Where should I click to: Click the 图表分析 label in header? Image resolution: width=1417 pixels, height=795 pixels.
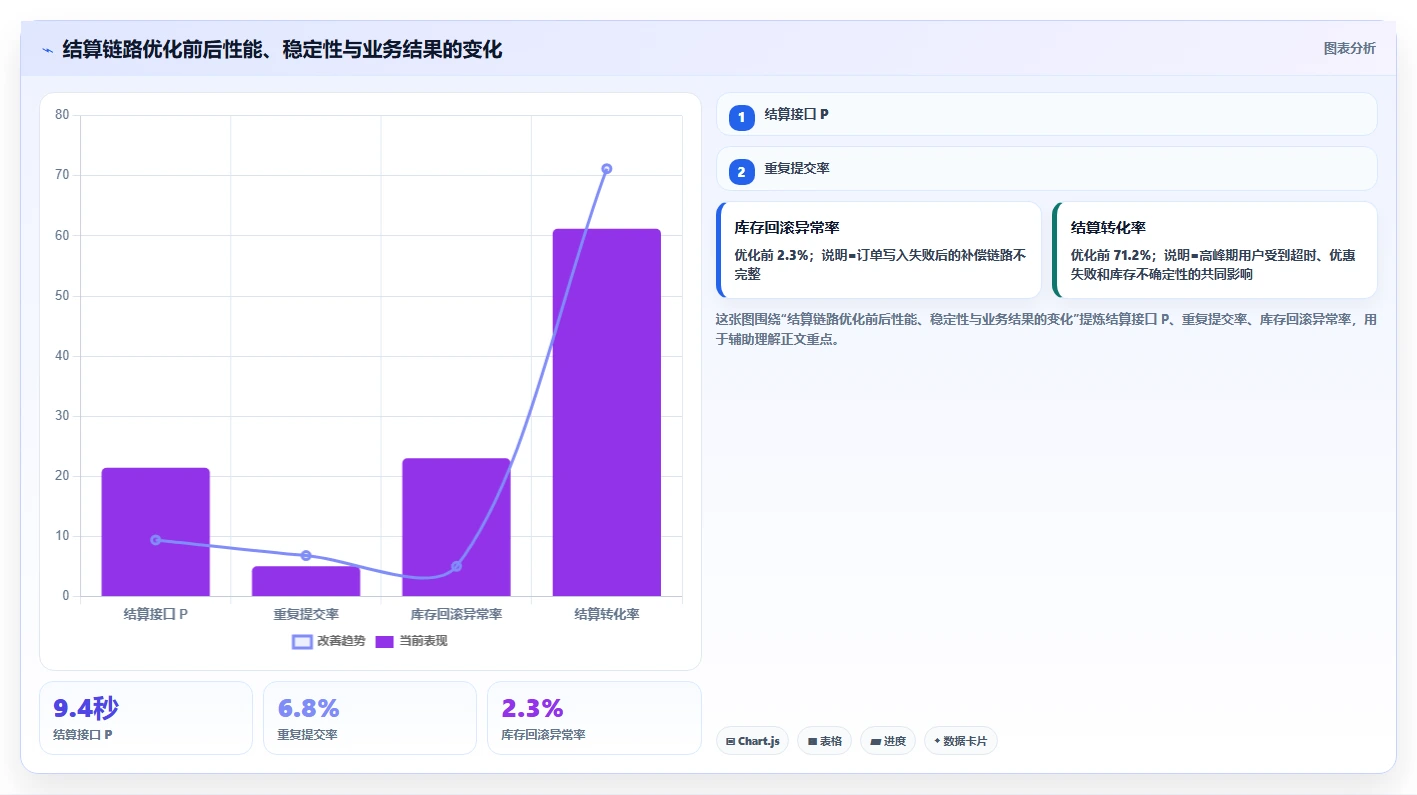tap(1349, 48)
